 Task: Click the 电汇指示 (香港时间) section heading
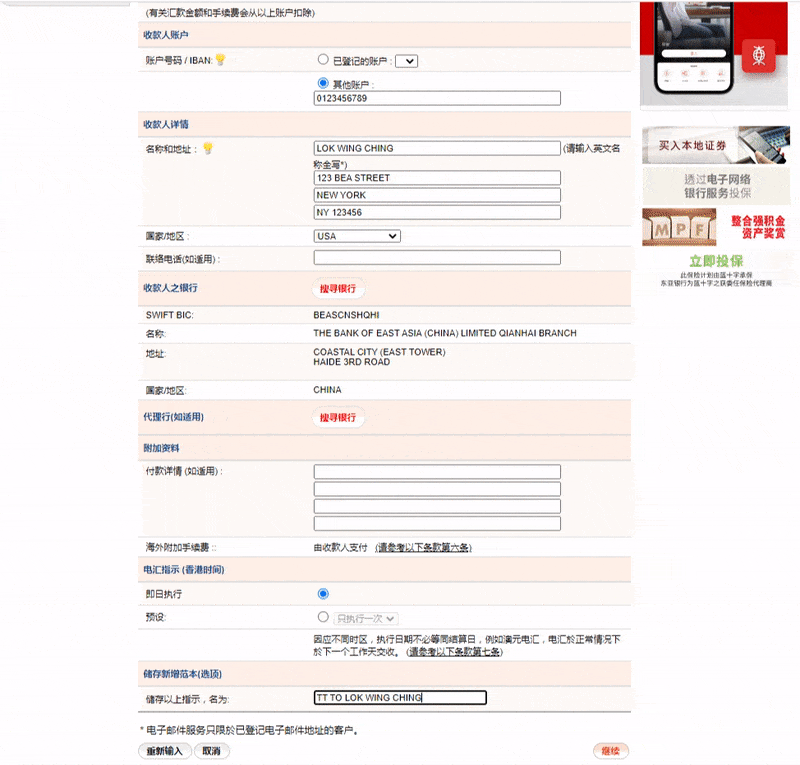pos(184,570)
